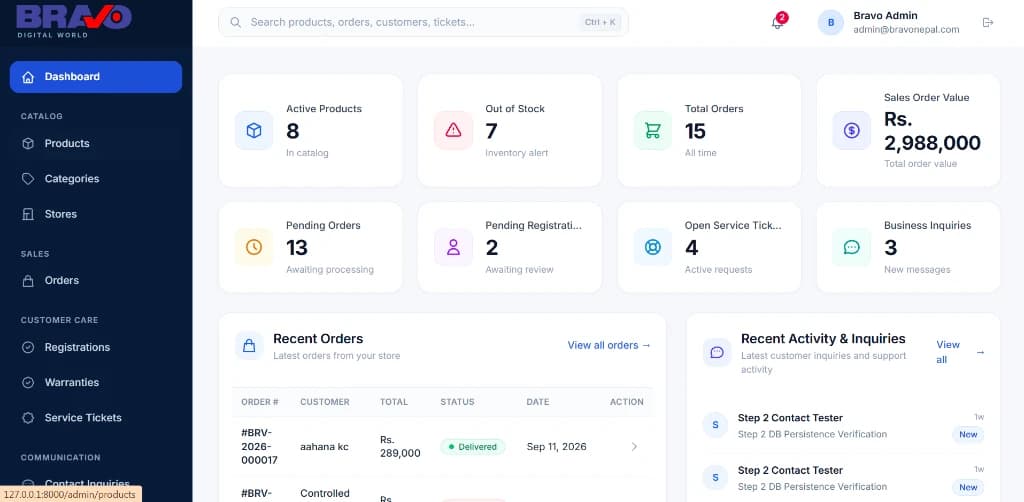Open order #BRV-2026-000017
This screenshot has width=1024, height=502.
click(259, 447)
